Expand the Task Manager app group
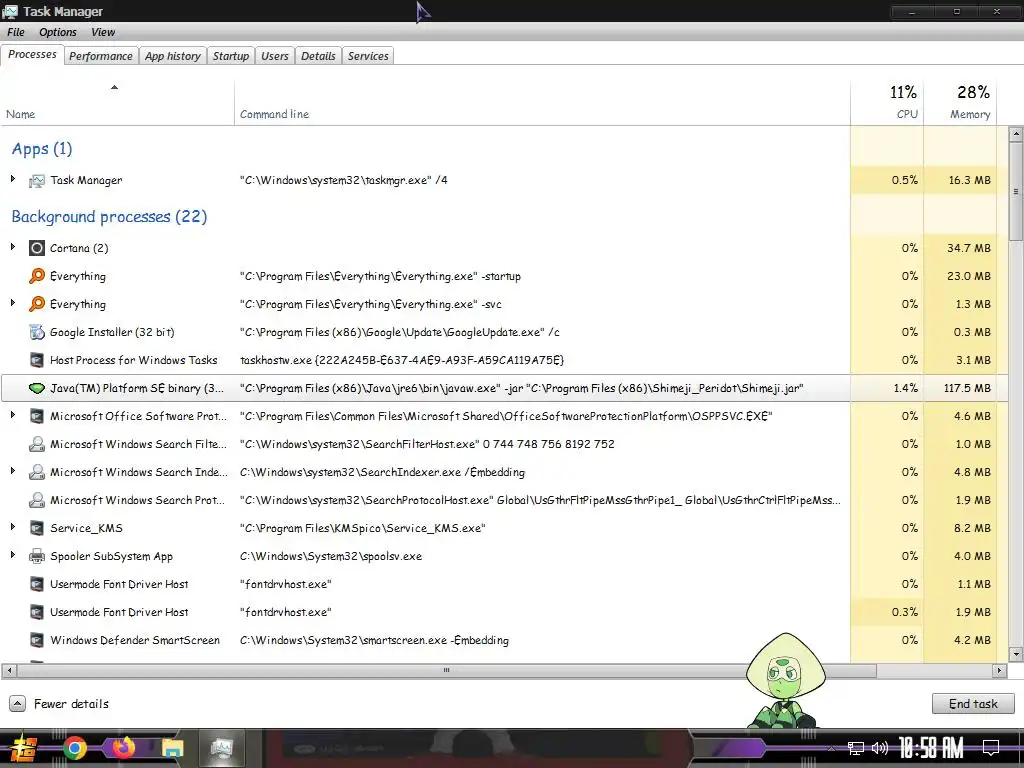The width and height of the screenshot is (1024, 768). click(x=12, y=179)
